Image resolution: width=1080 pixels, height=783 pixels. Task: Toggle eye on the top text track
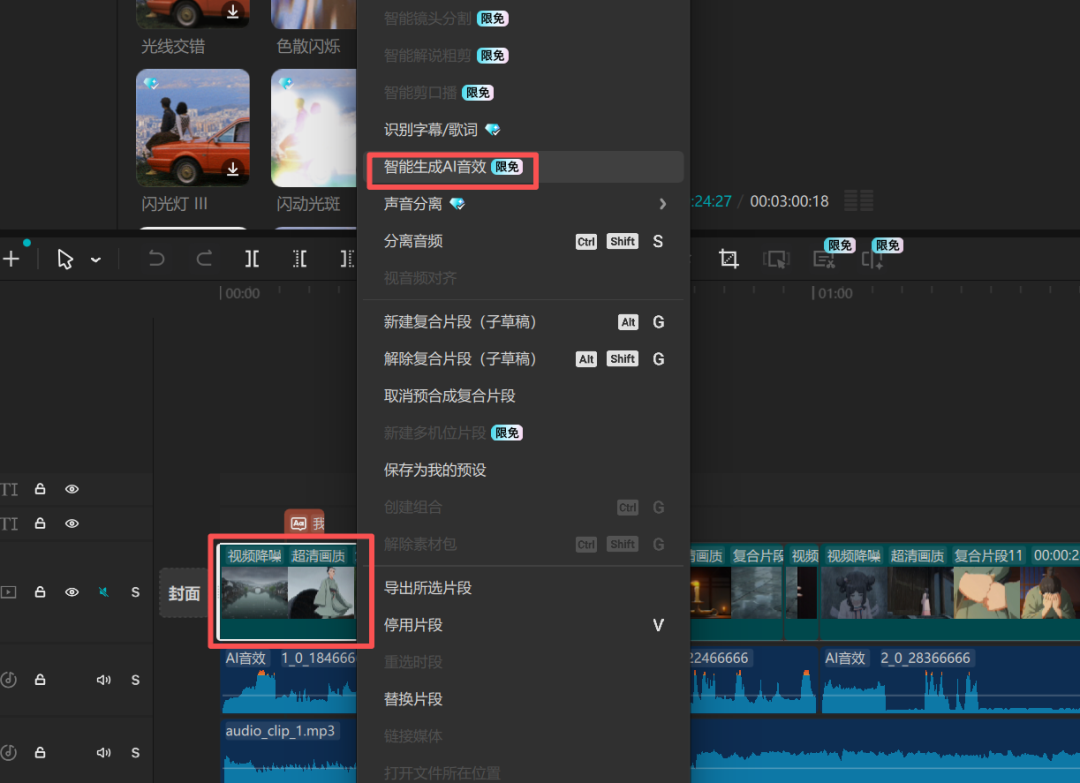coord(72,489)
